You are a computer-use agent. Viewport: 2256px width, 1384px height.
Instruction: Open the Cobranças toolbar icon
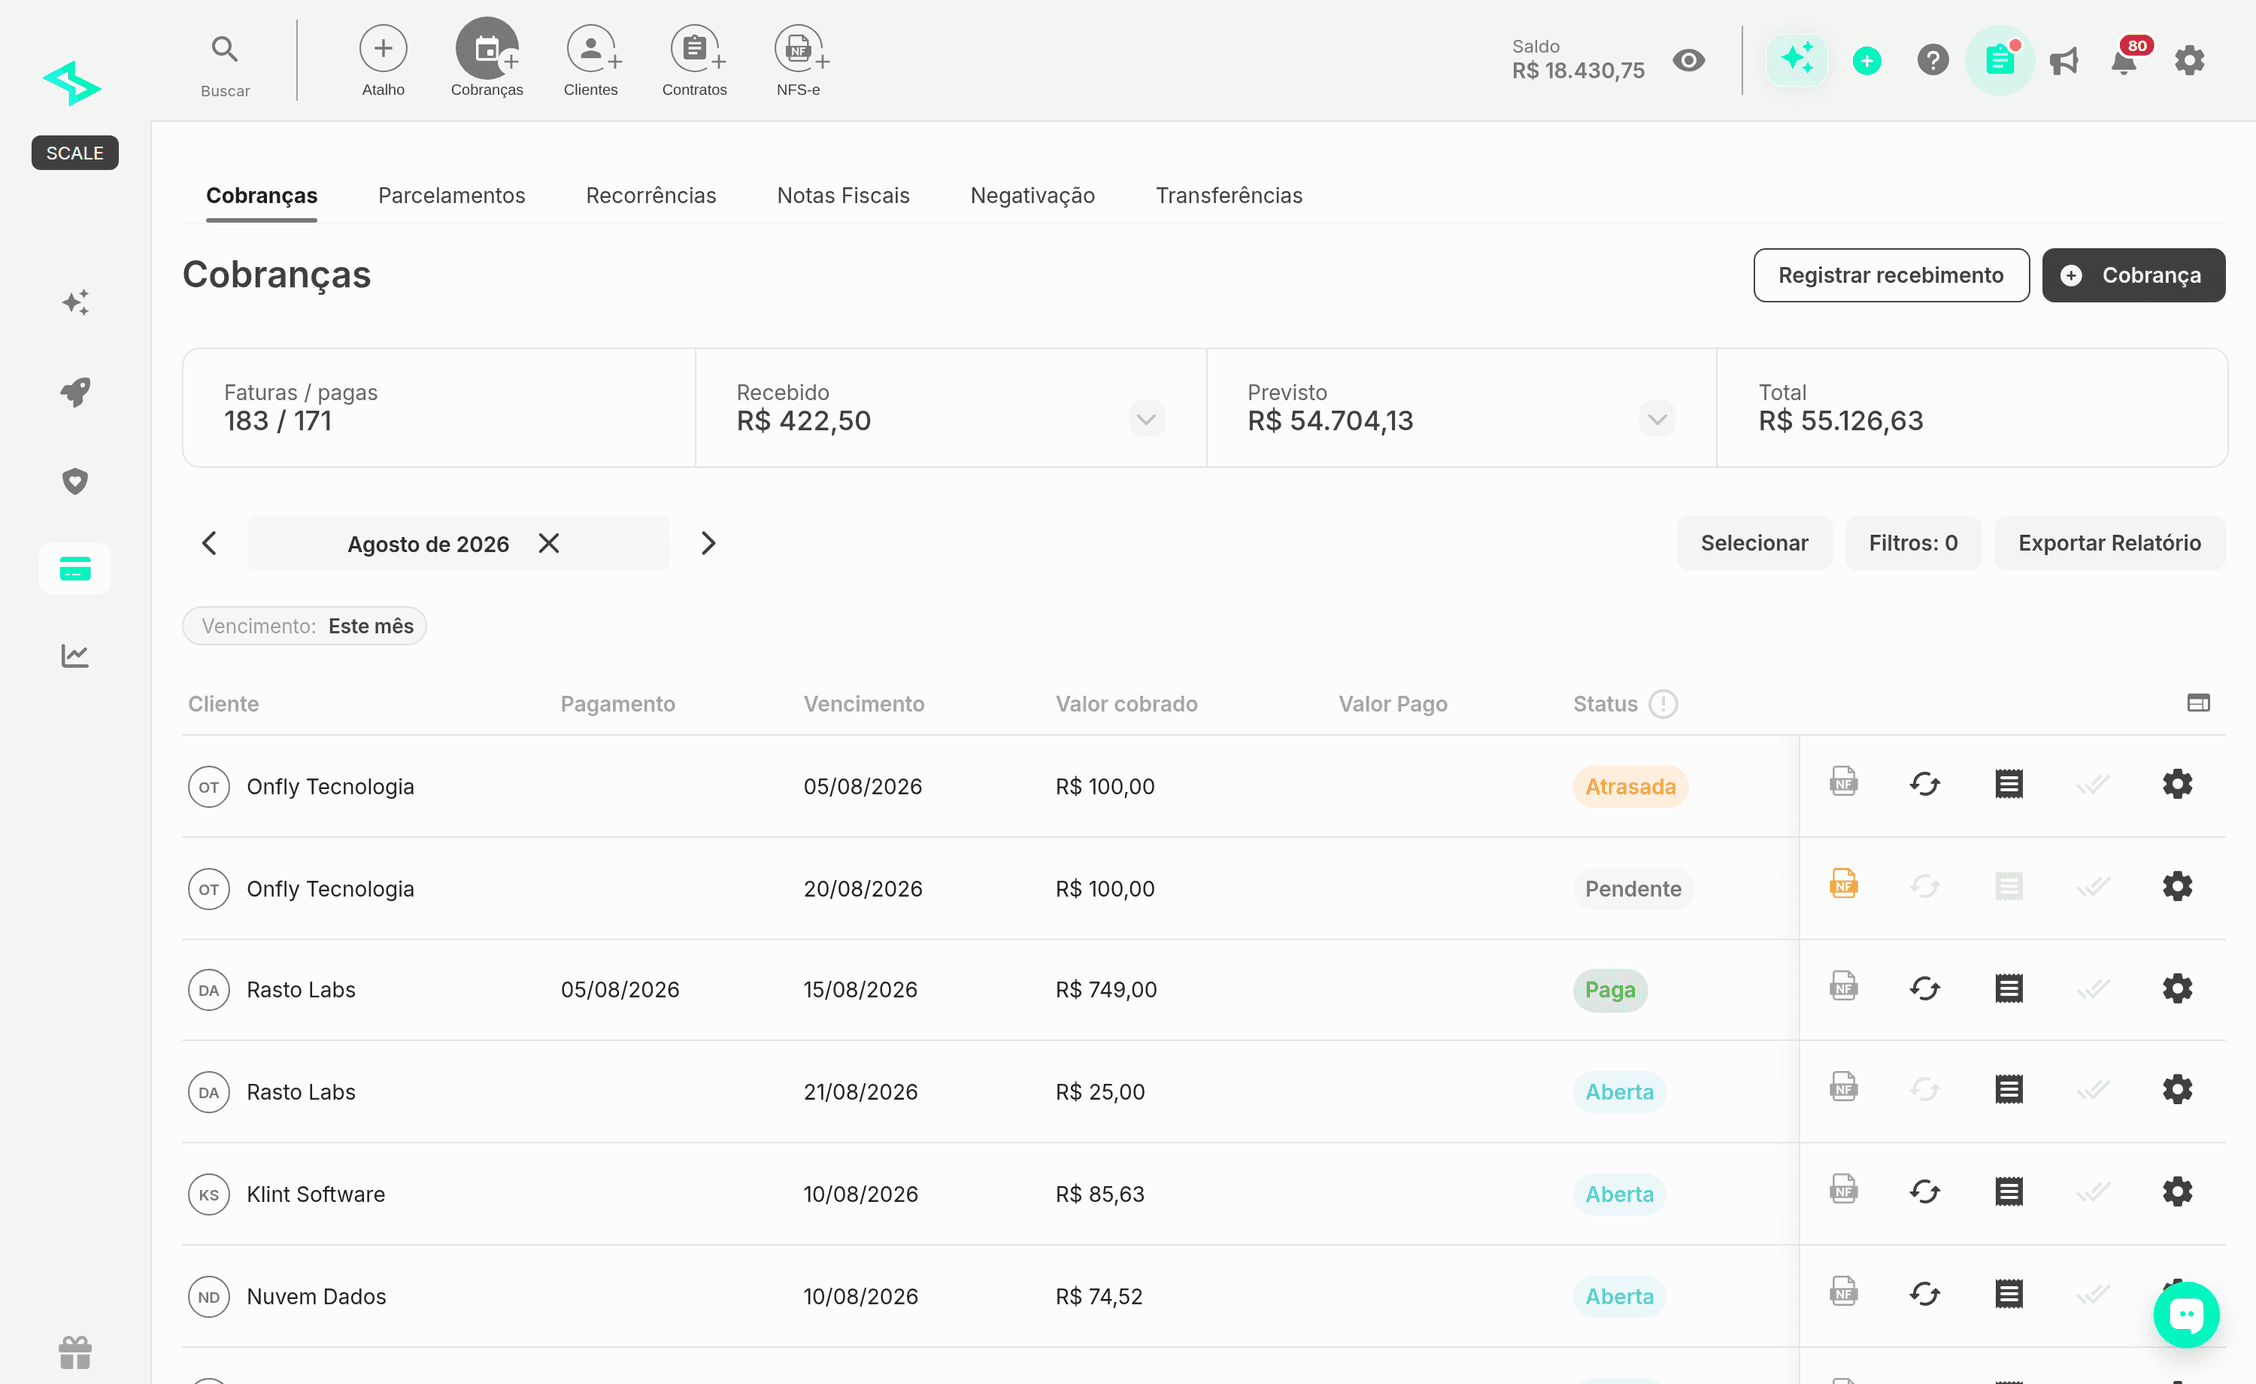click(487, 49)
